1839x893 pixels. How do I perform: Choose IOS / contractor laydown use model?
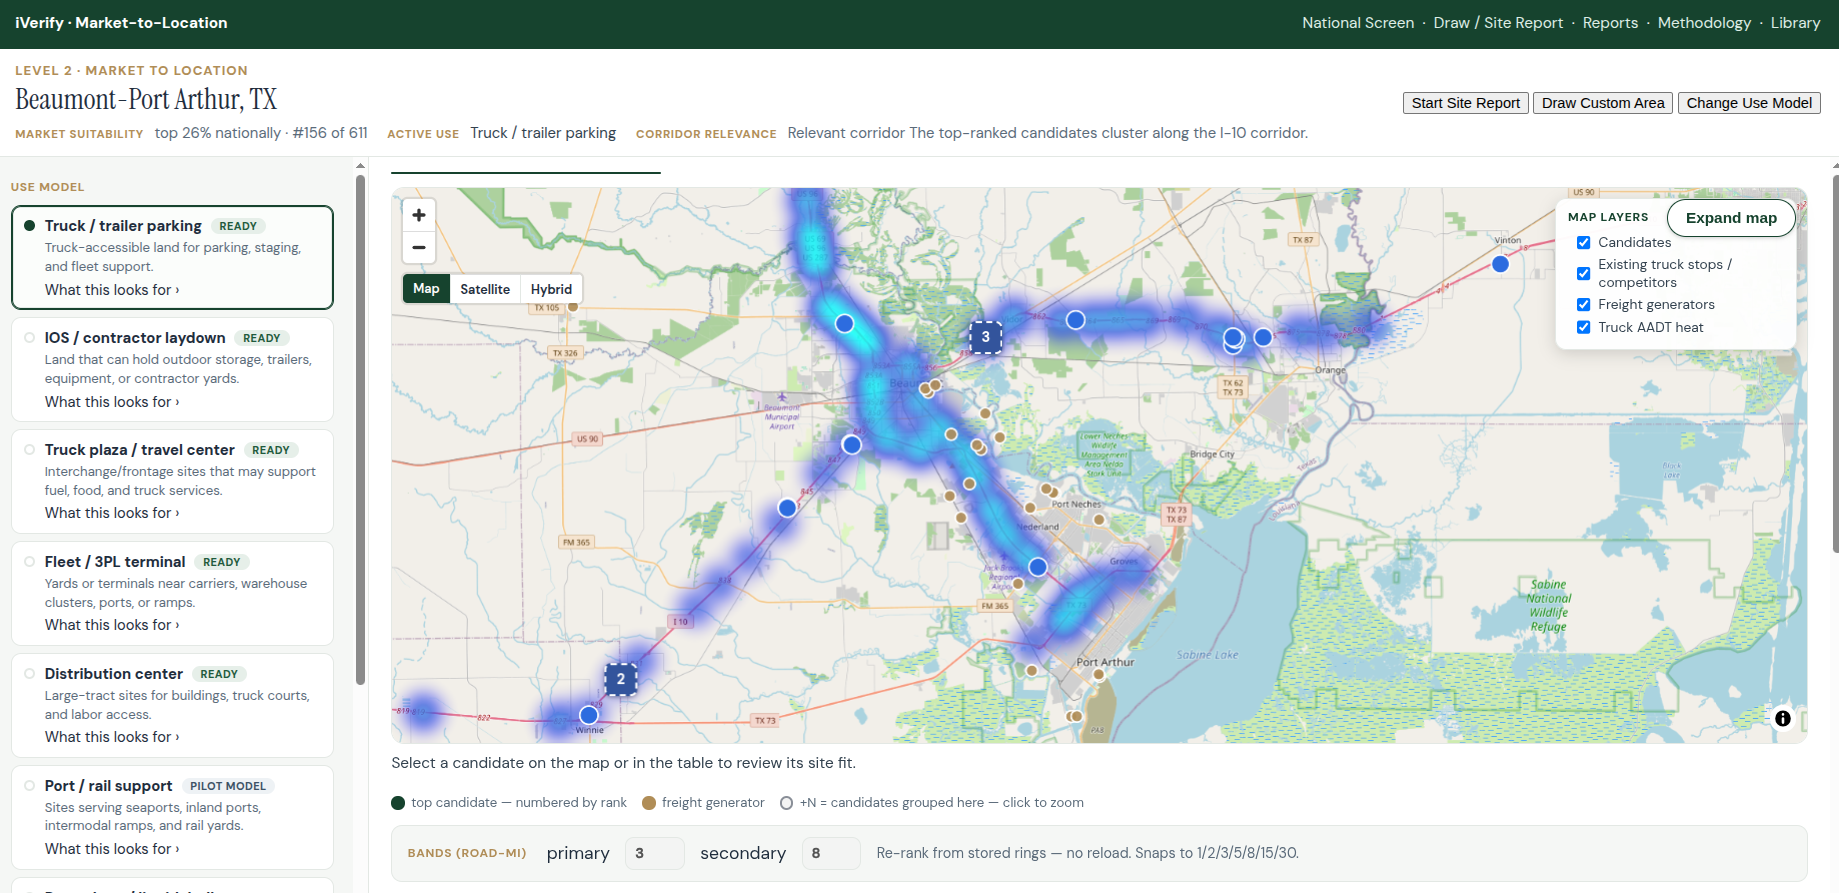pos(172,369)
